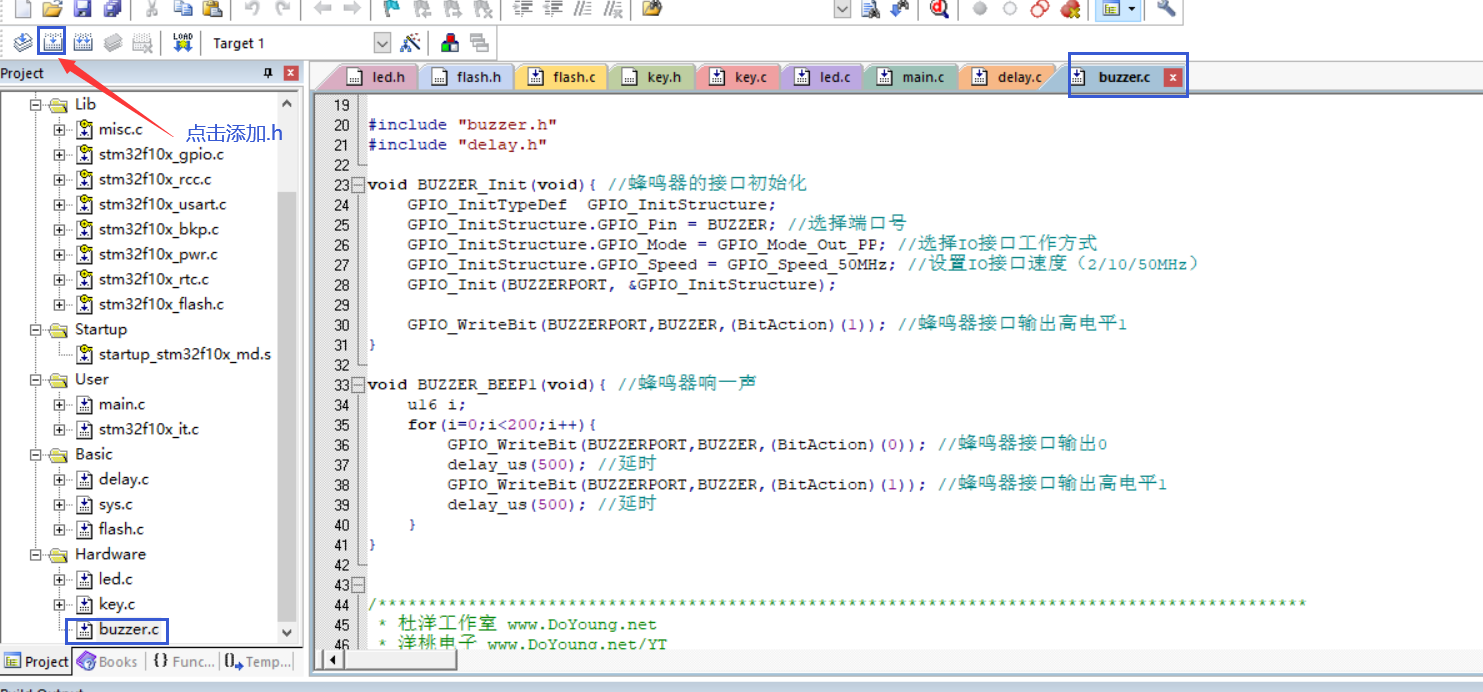
Task: Click the clear all bookmarks icon
Action: click(x=483, y=9)
